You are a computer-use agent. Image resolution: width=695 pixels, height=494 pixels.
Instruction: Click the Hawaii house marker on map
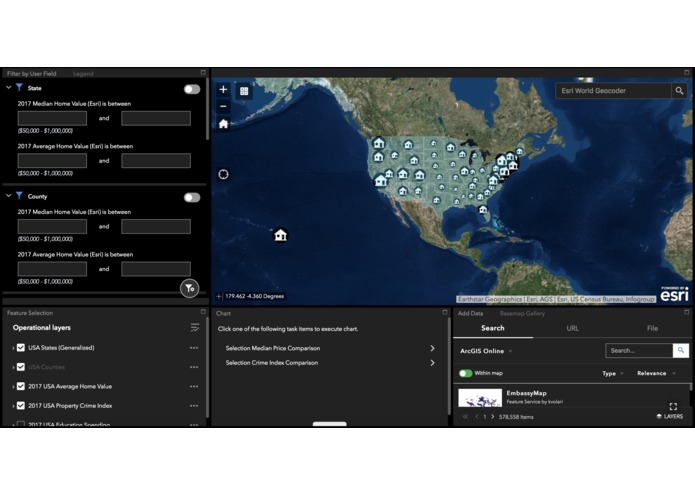click(280, 235)
